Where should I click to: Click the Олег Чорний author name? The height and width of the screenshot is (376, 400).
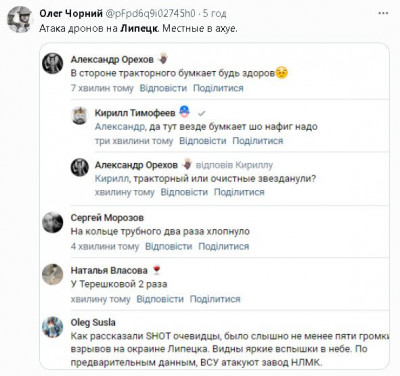tap(71, 13)
